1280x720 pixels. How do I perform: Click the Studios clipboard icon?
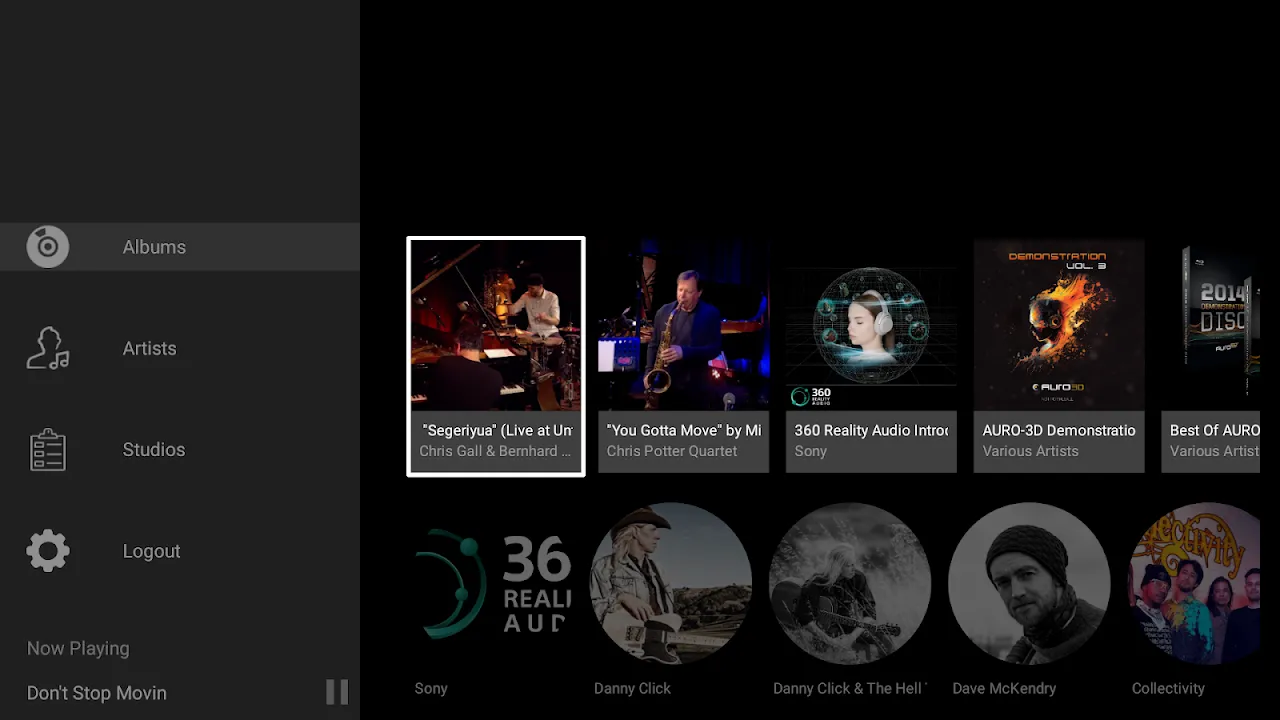(x=48, y=450)
